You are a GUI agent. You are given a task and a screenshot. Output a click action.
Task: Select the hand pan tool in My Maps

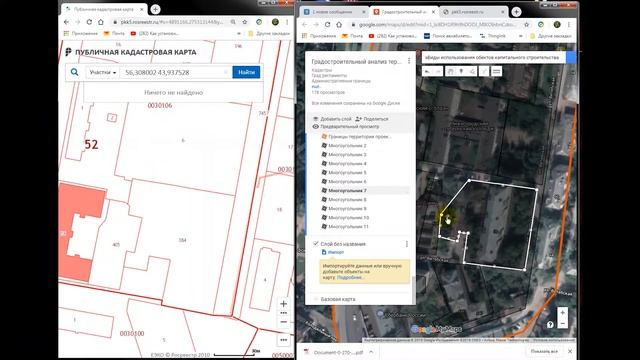450,71
